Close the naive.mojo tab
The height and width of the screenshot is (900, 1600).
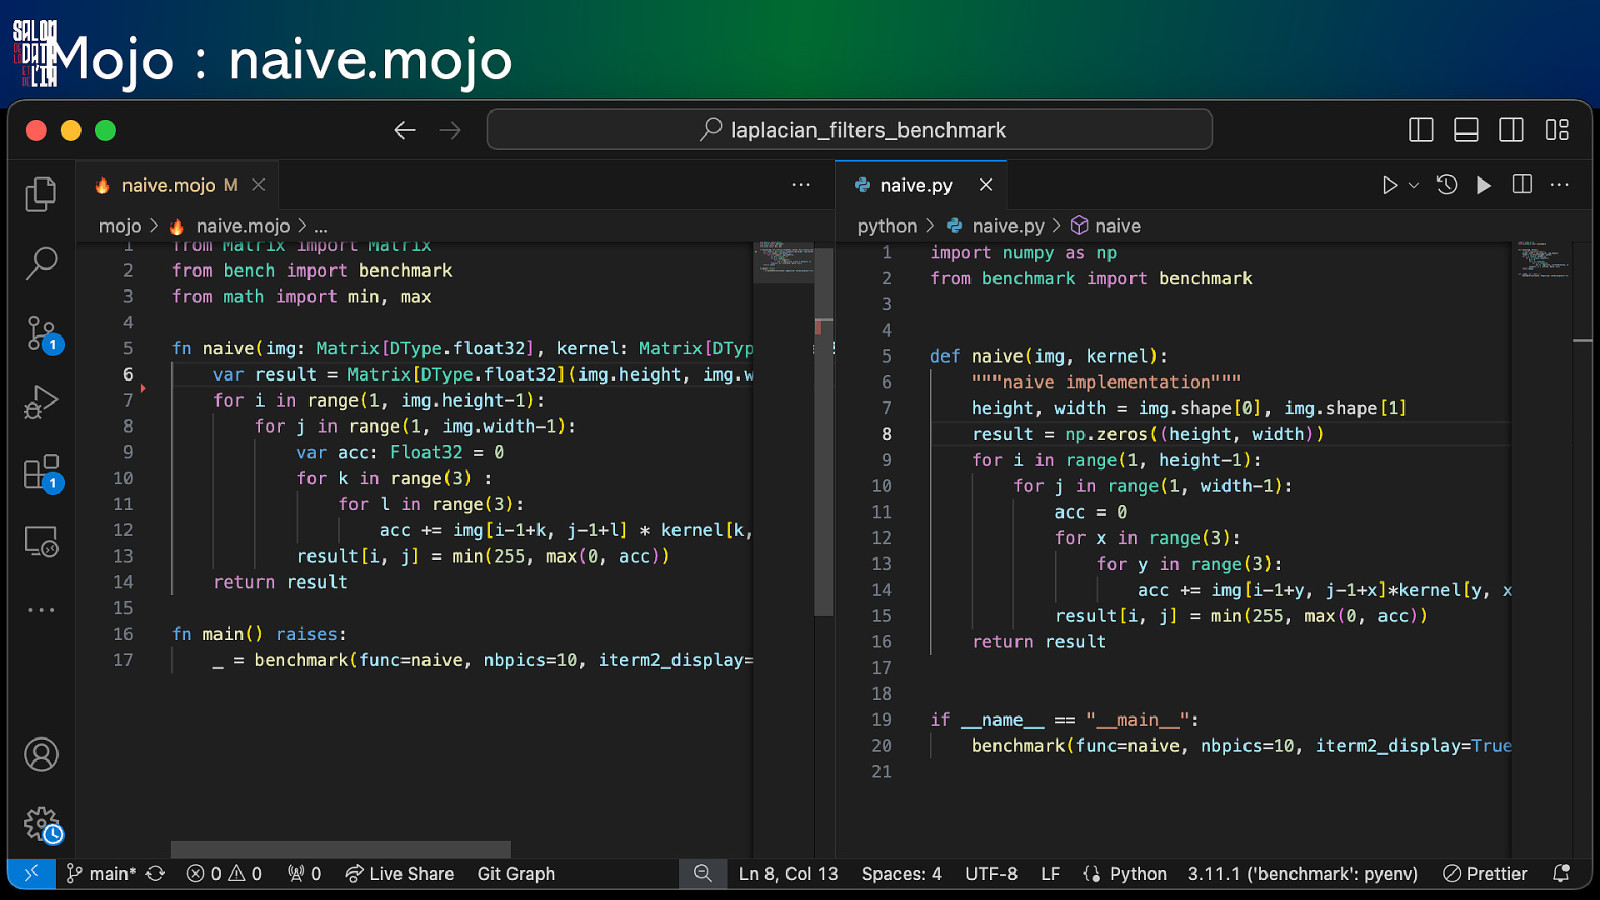(x=259, y=185)
